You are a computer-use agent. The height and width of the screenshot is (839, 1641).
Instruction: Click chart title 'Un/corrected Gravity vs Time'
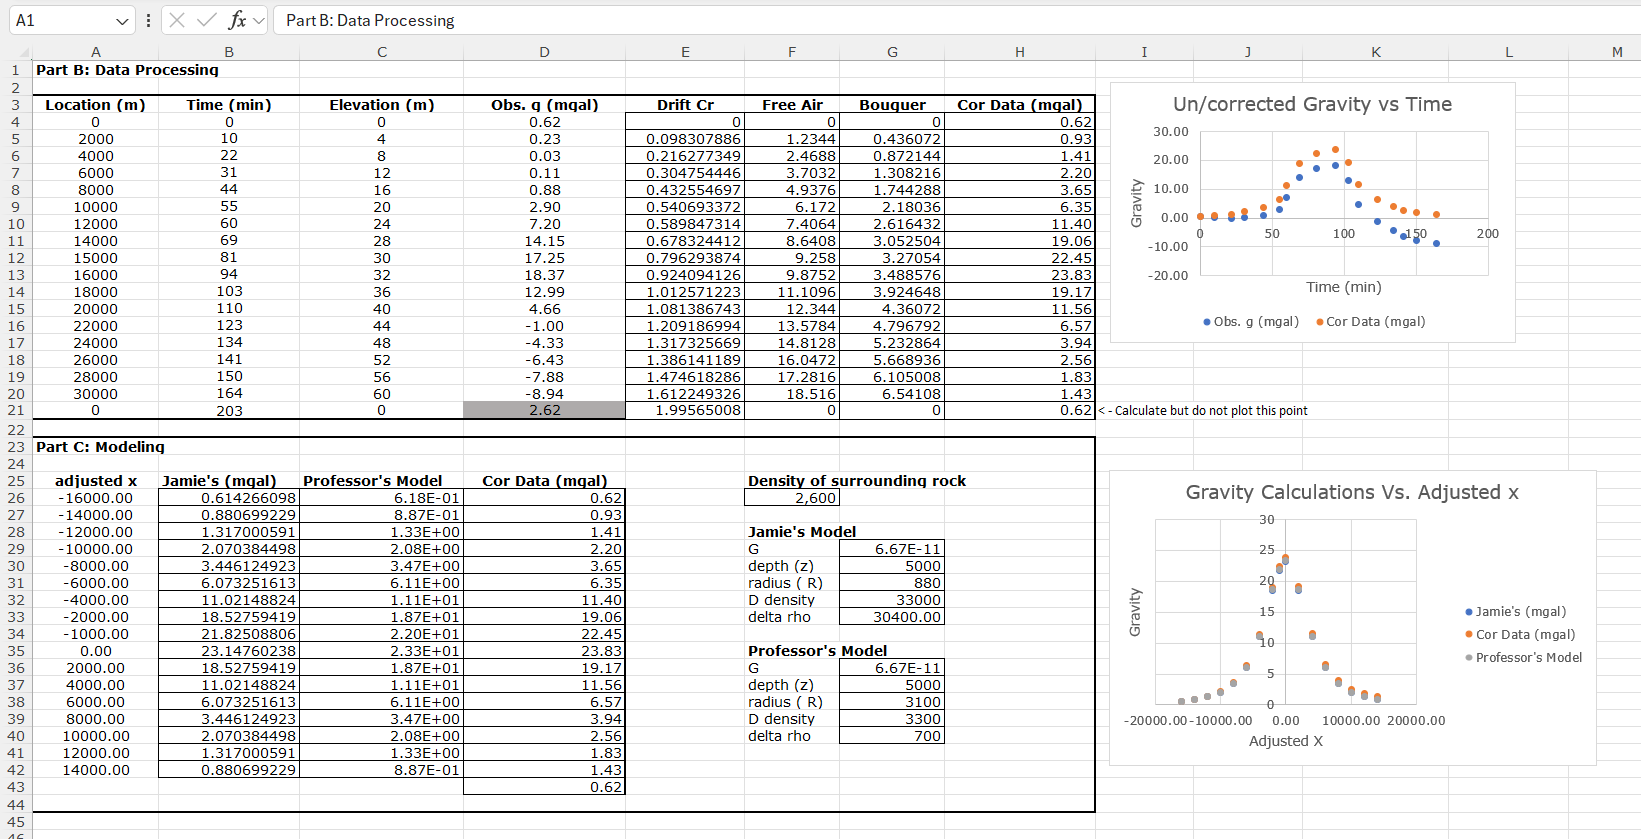pos(1312,104)
